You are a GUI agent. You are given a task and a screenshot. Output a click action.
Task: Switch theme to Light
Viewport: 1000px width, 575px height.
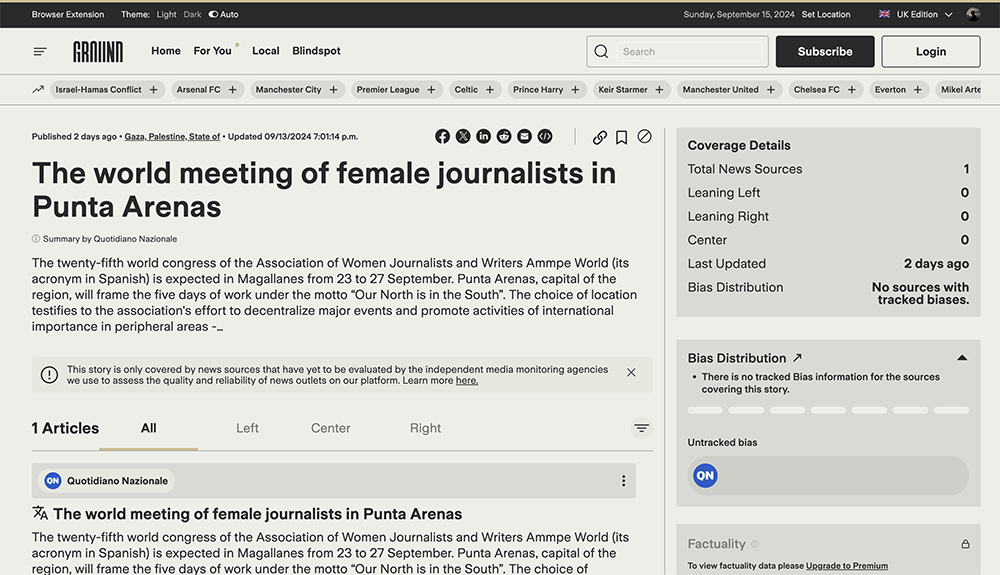coord(166,15)
